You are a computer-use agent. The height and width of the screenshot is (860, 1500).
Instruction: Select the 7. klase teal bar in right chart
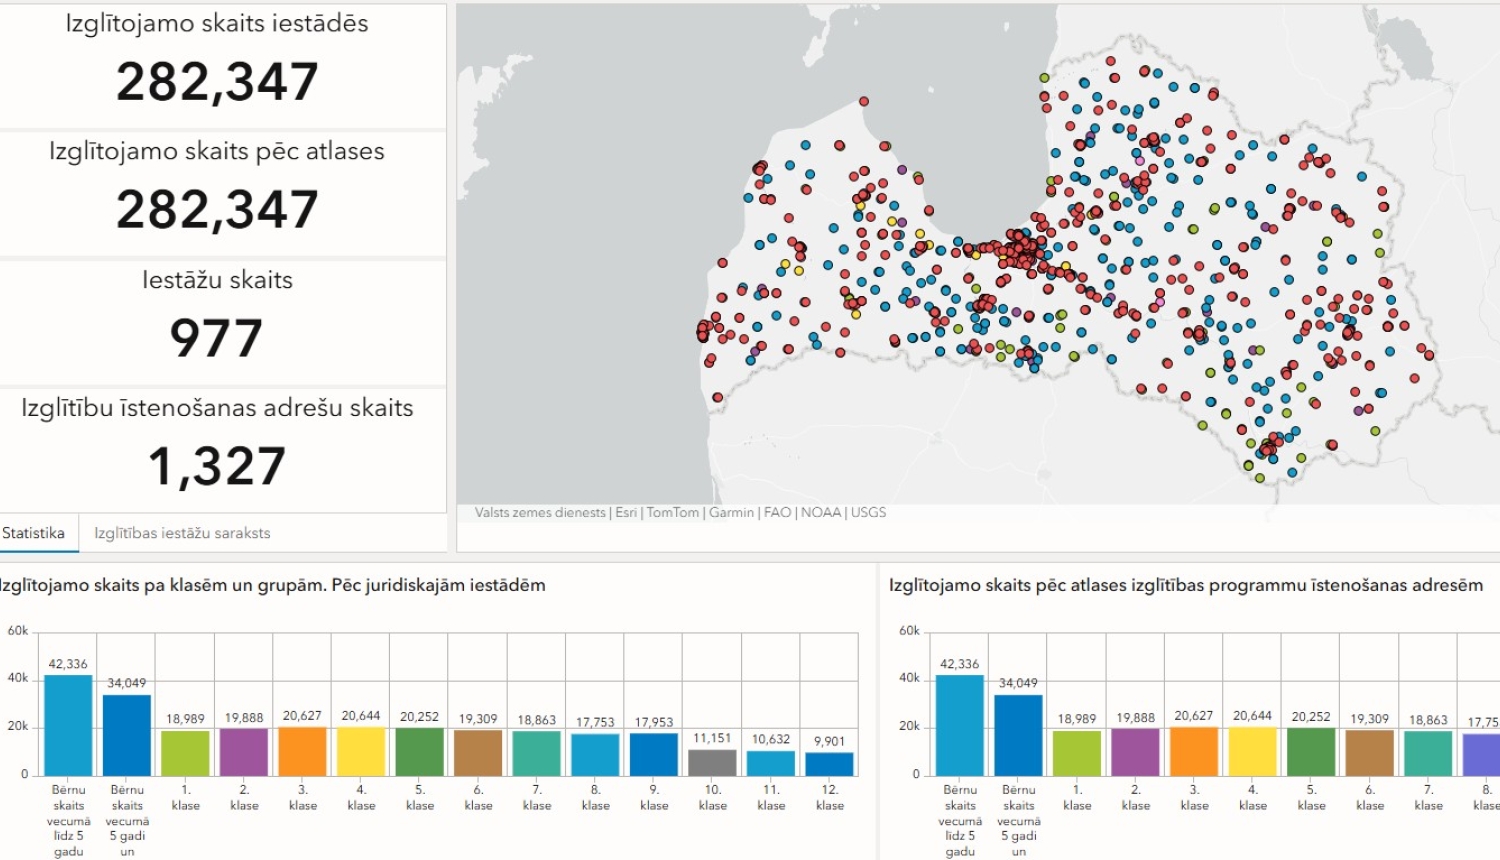point(1428,753)
